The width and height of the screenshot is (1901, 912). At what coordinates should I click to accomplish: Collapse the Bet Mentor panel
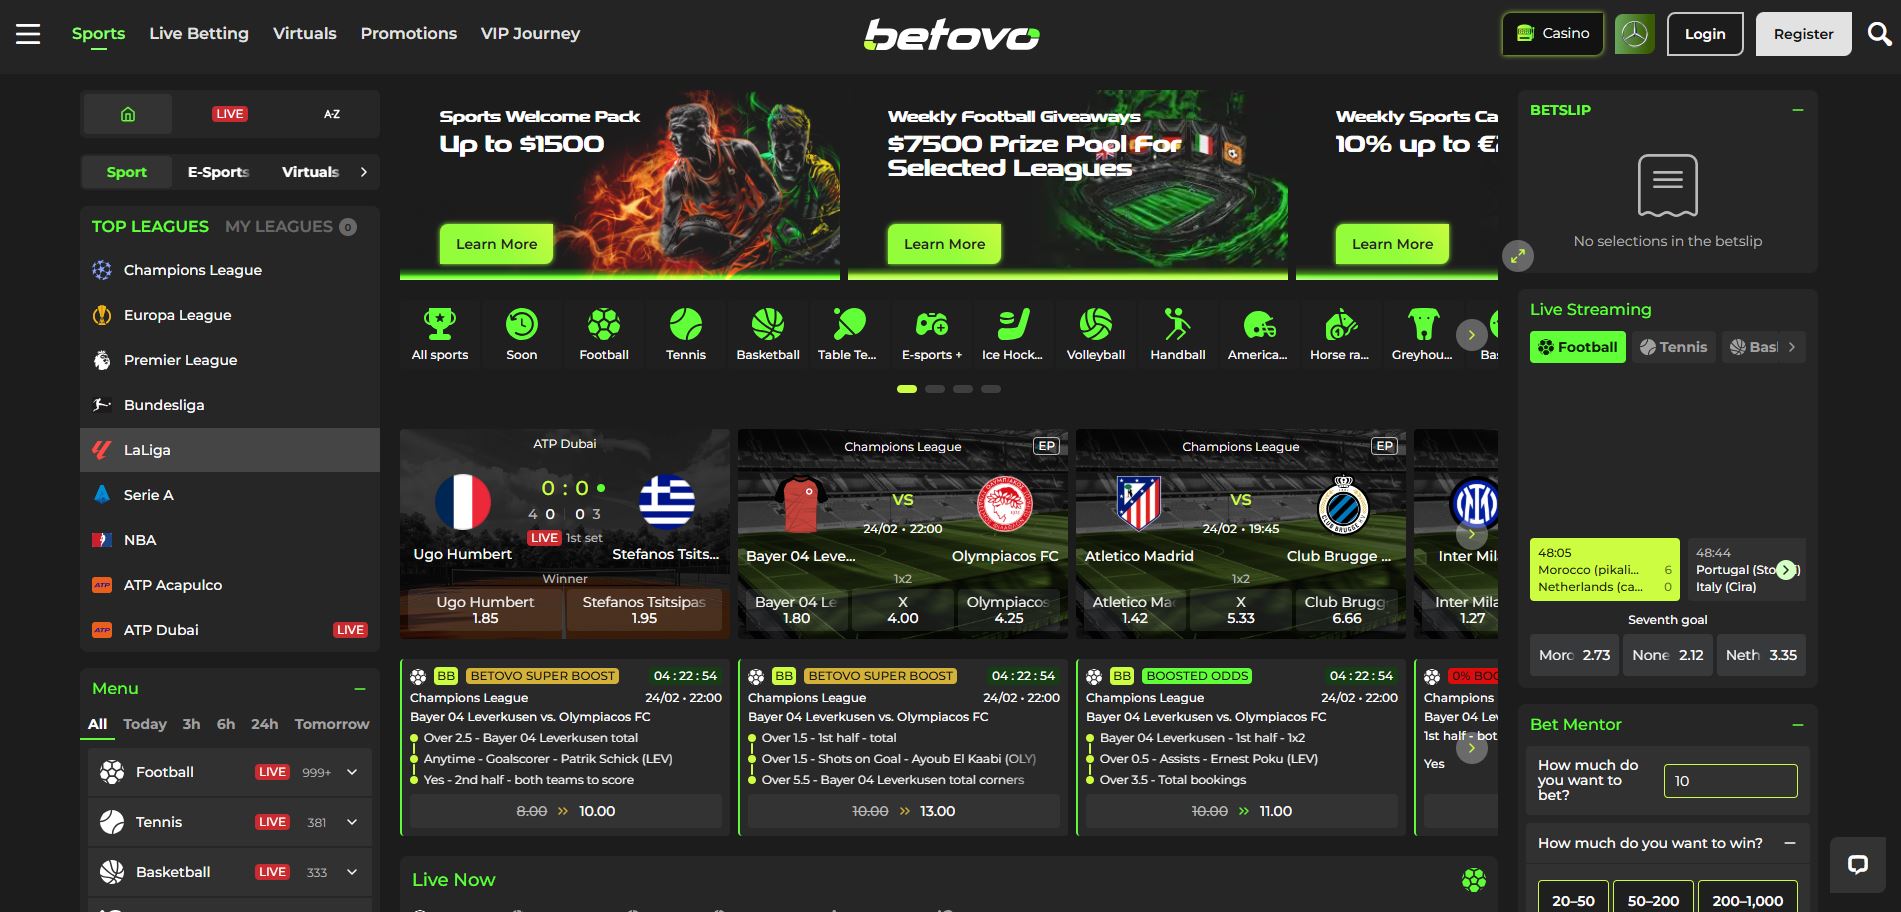(1798, 724)
